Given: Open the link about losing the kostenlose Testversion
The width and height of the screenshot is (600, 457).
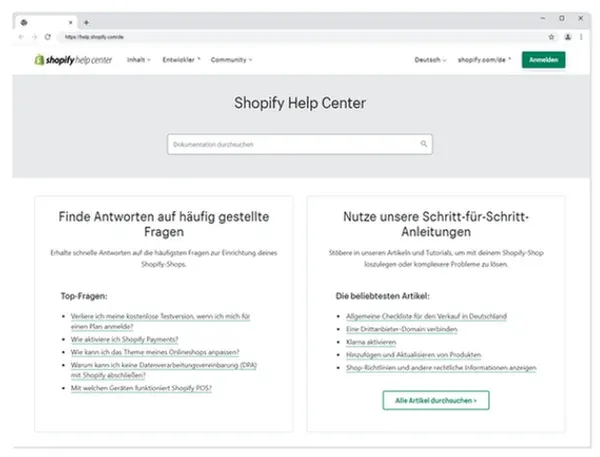Looking at the screenshot, I should (x=160, y=321).
